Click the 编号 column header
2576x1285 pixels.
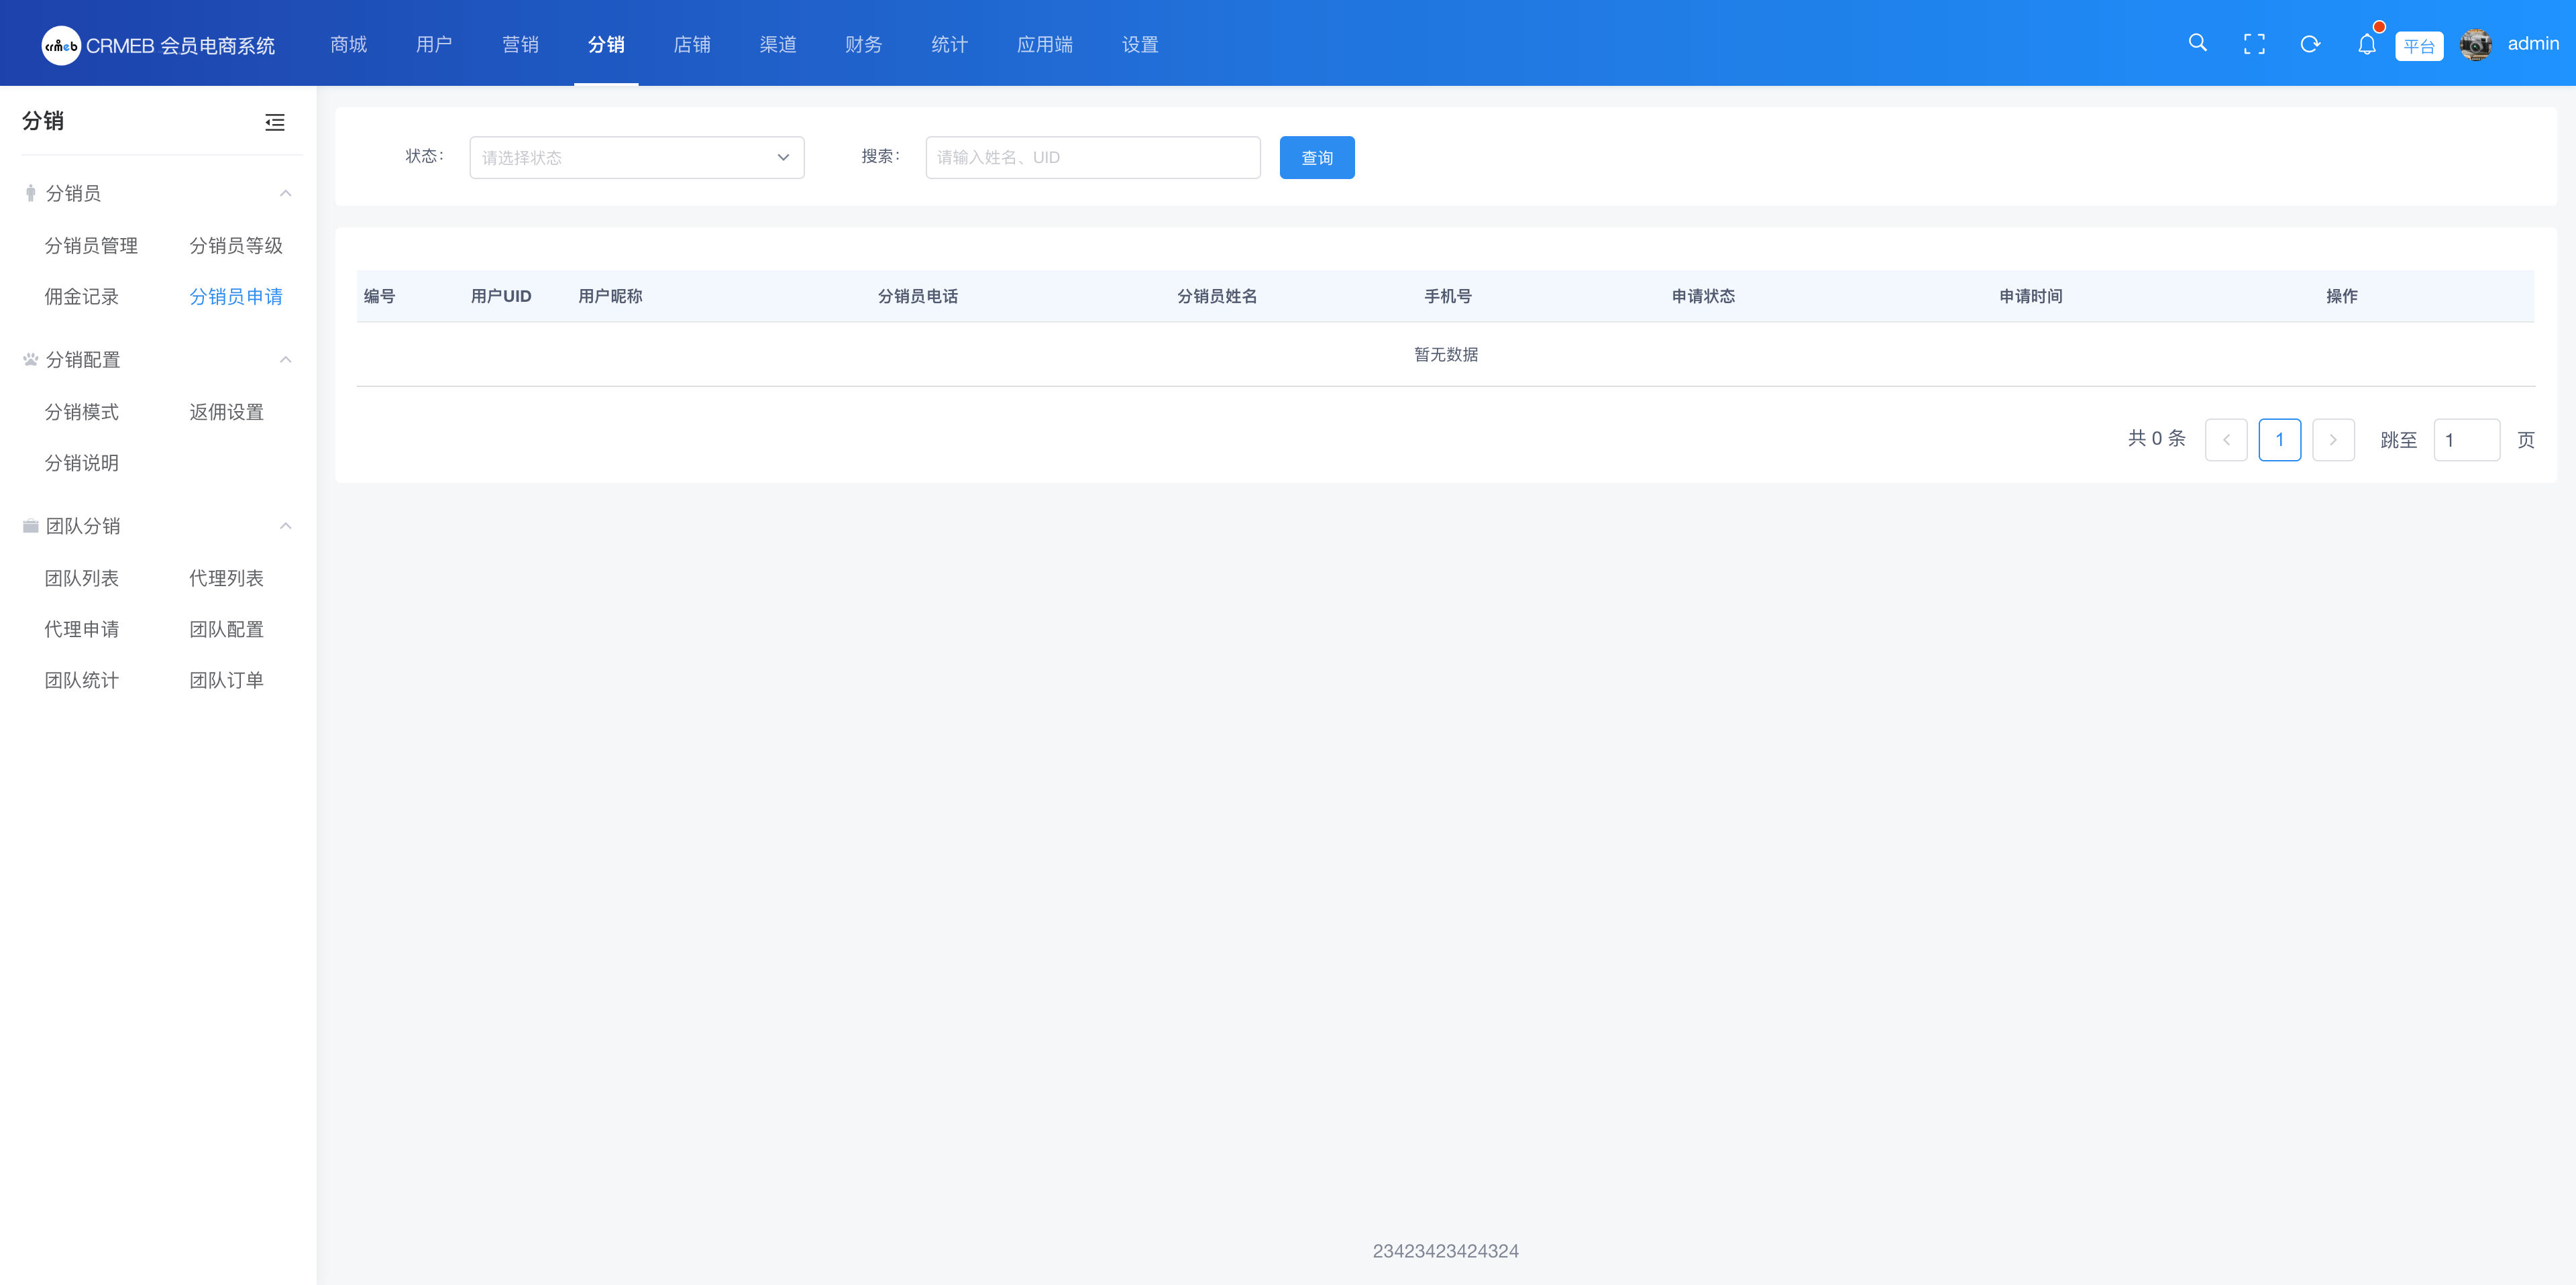(379, 296)
